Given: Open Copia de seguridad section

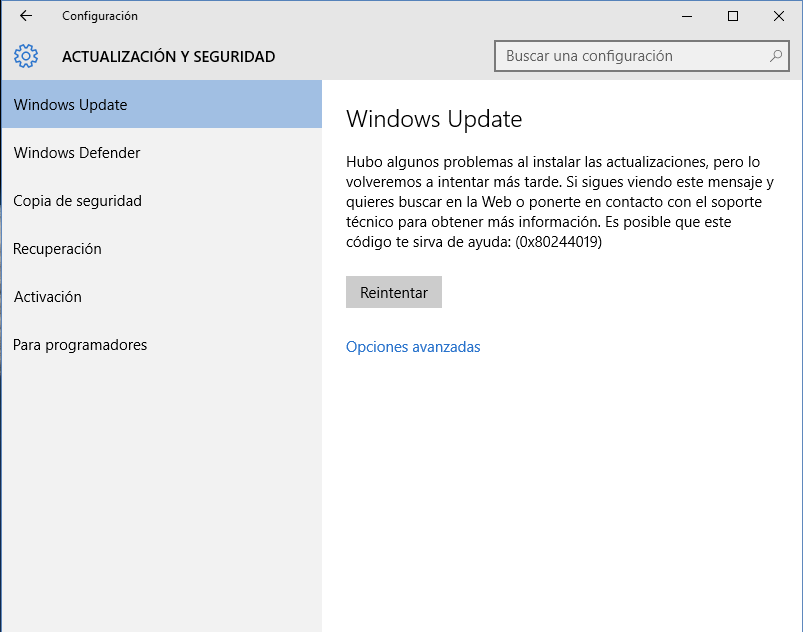Looking at the screenshot, I should point(162,201).
